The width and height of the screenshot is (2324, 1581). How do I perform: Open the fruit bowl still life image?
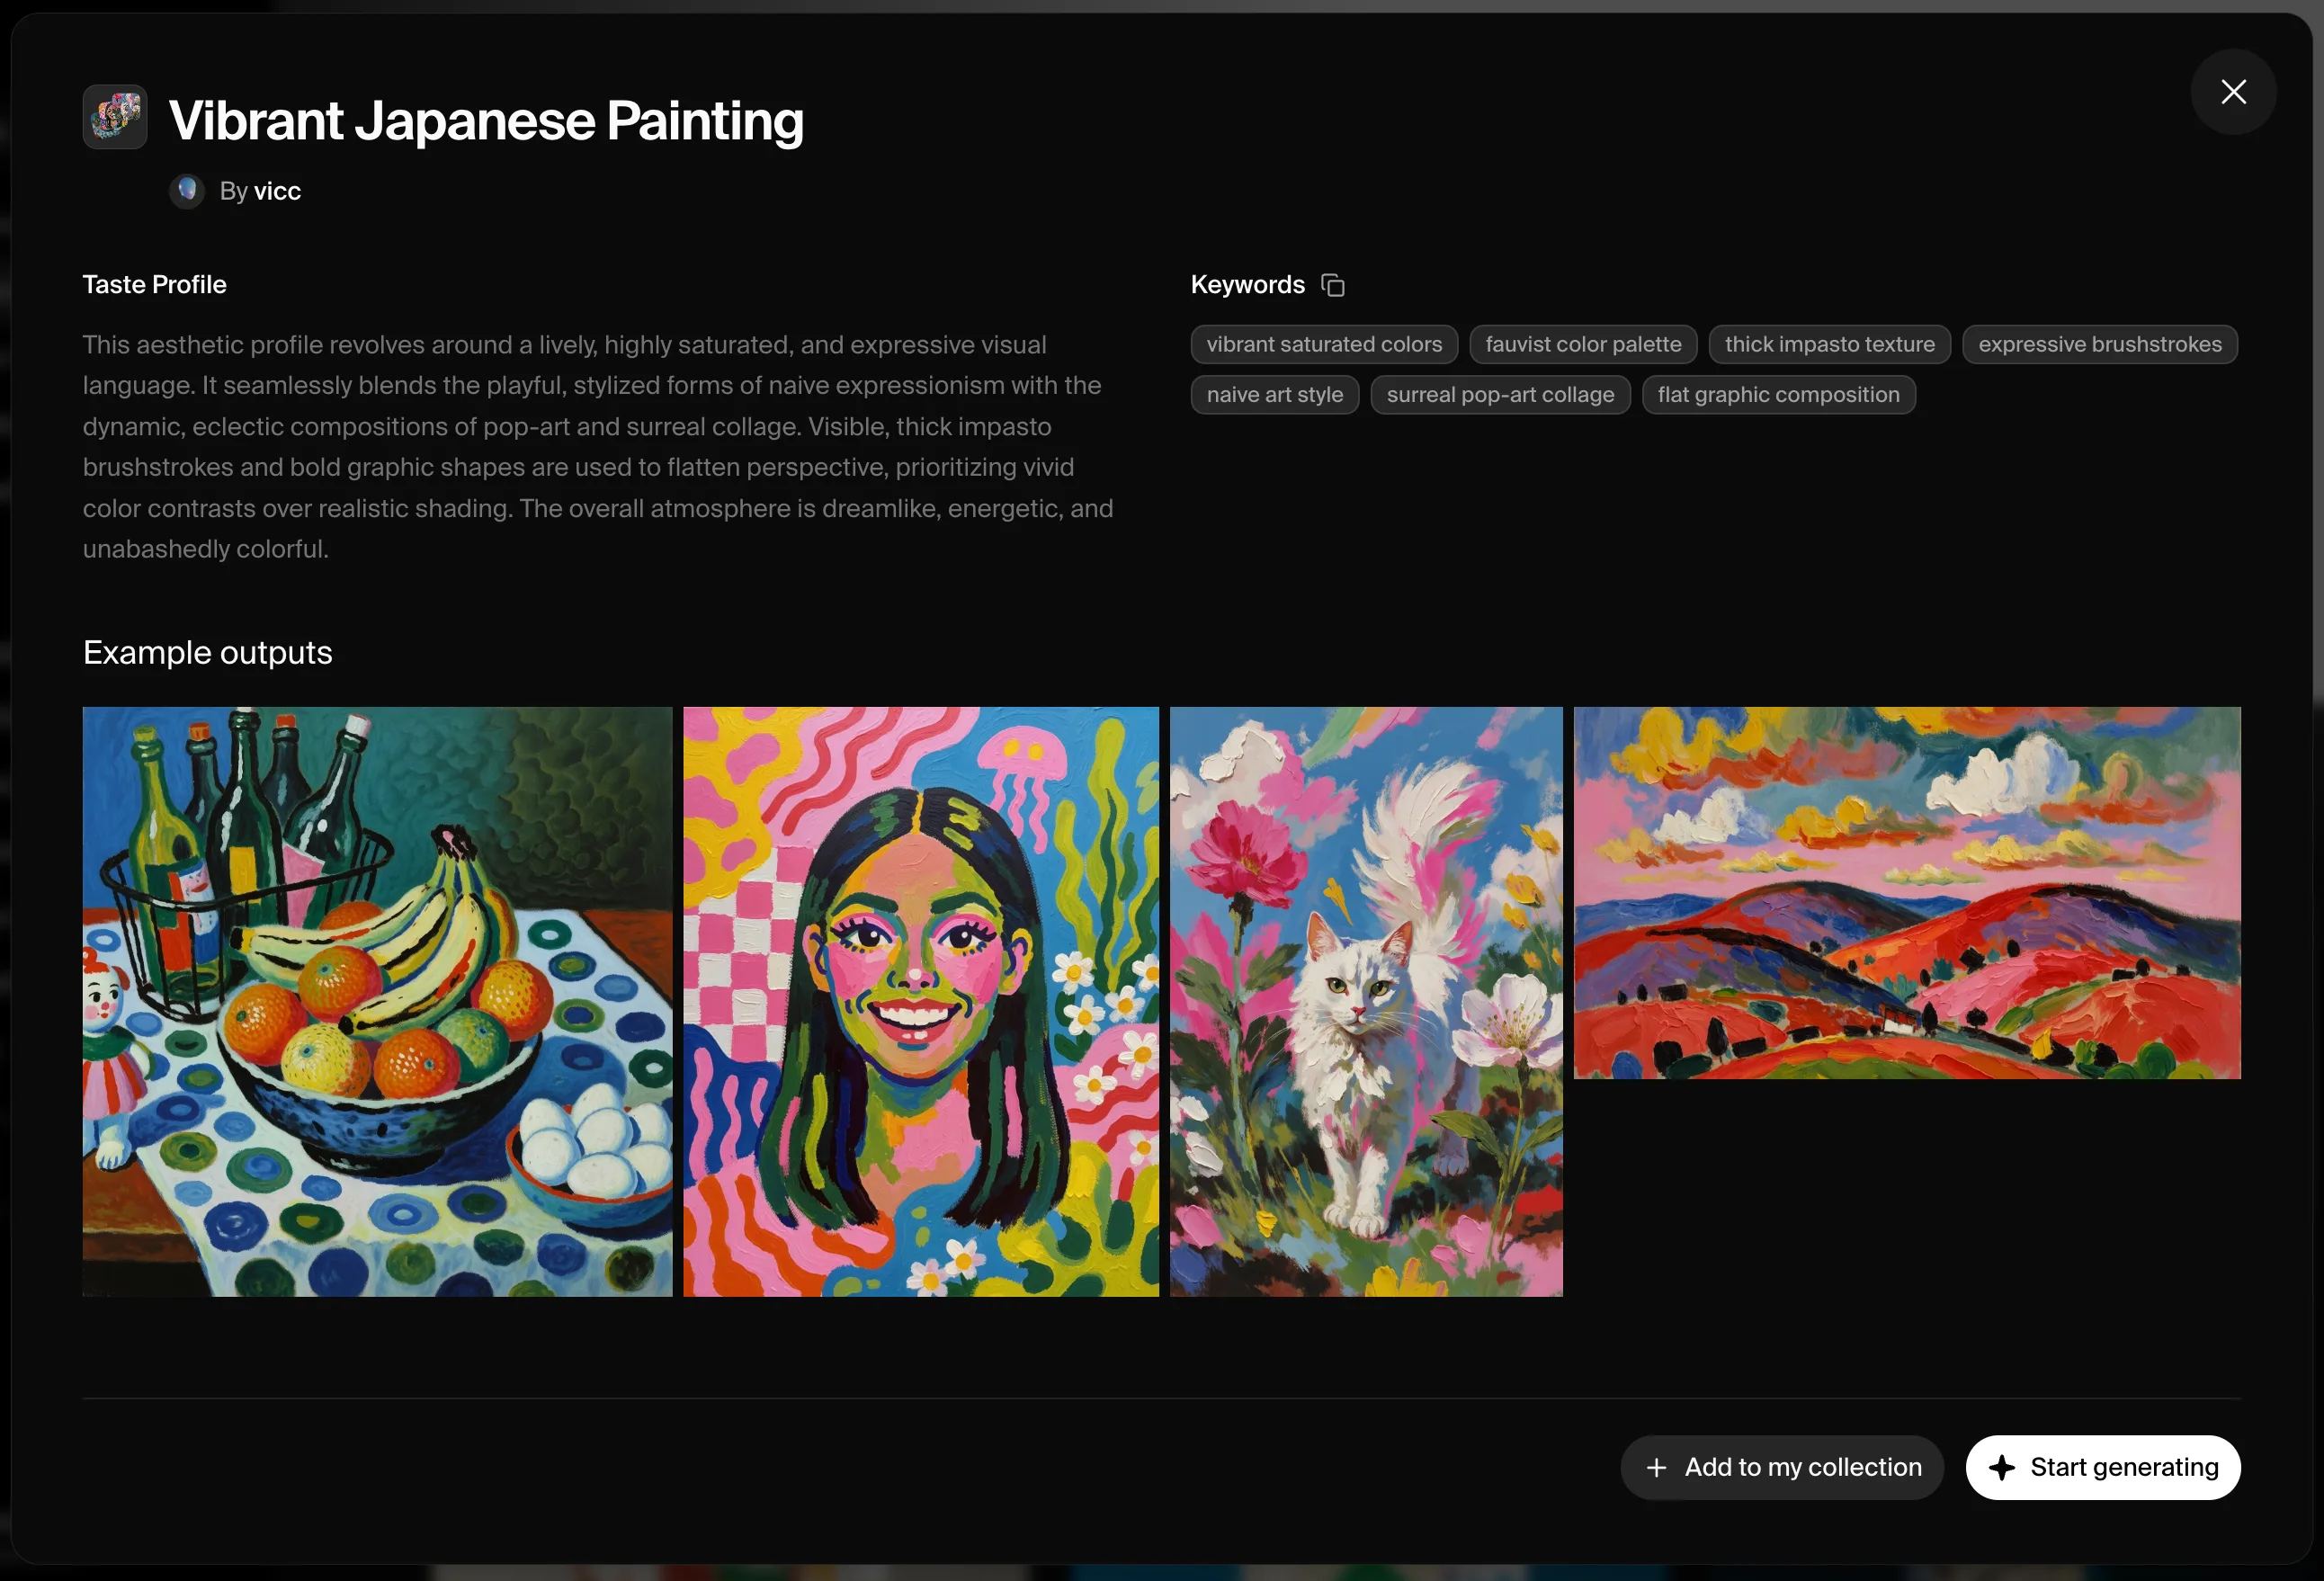click(377, 1002)
